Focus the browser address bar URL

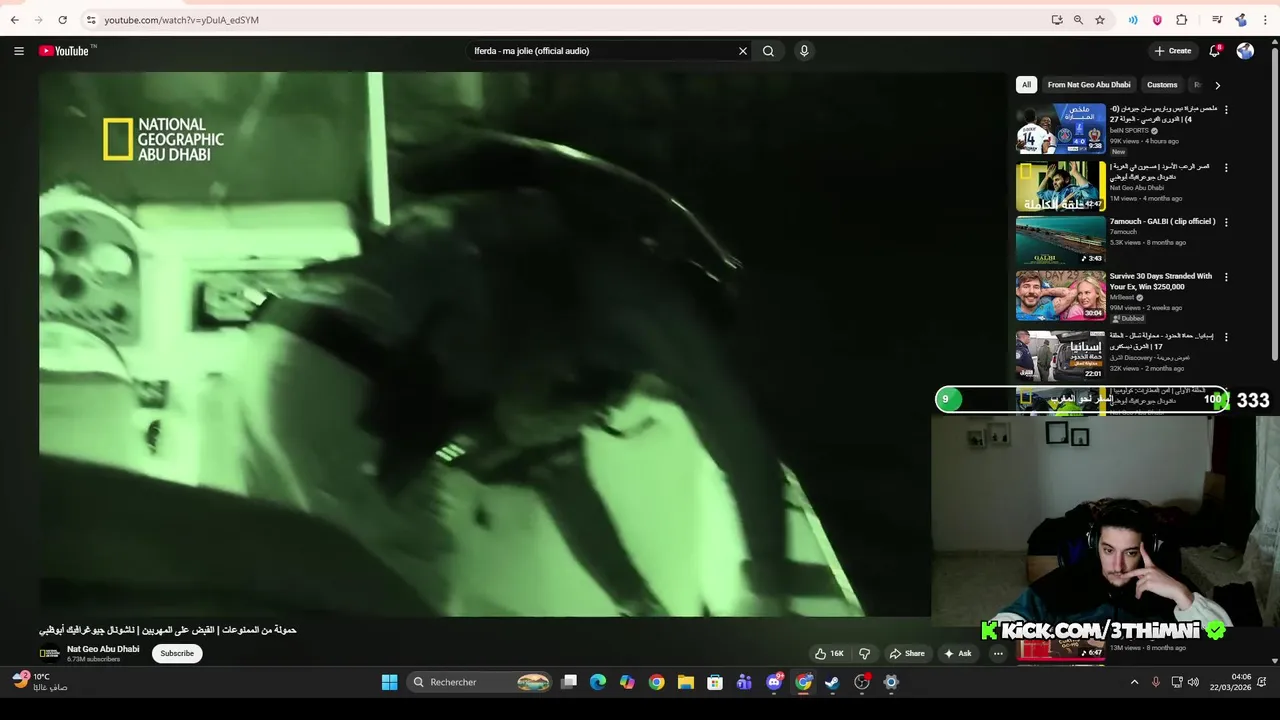181,20
